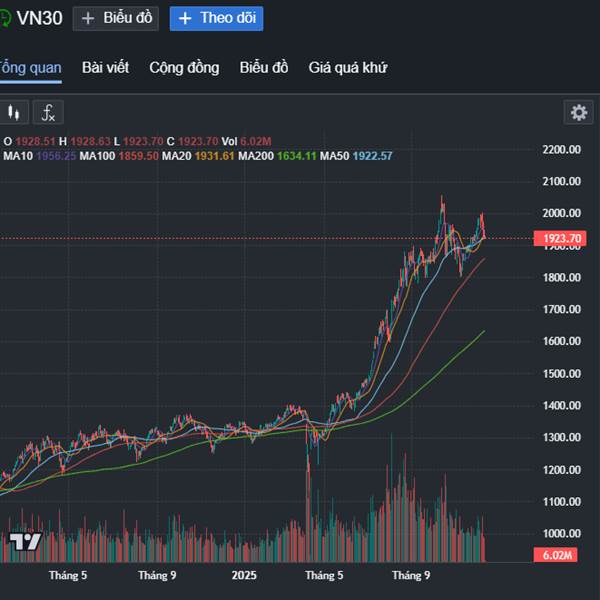This screenshot has width=600, height=600.
Task: Click the TradingView logo on chart
Action: (x=24, y=542)
